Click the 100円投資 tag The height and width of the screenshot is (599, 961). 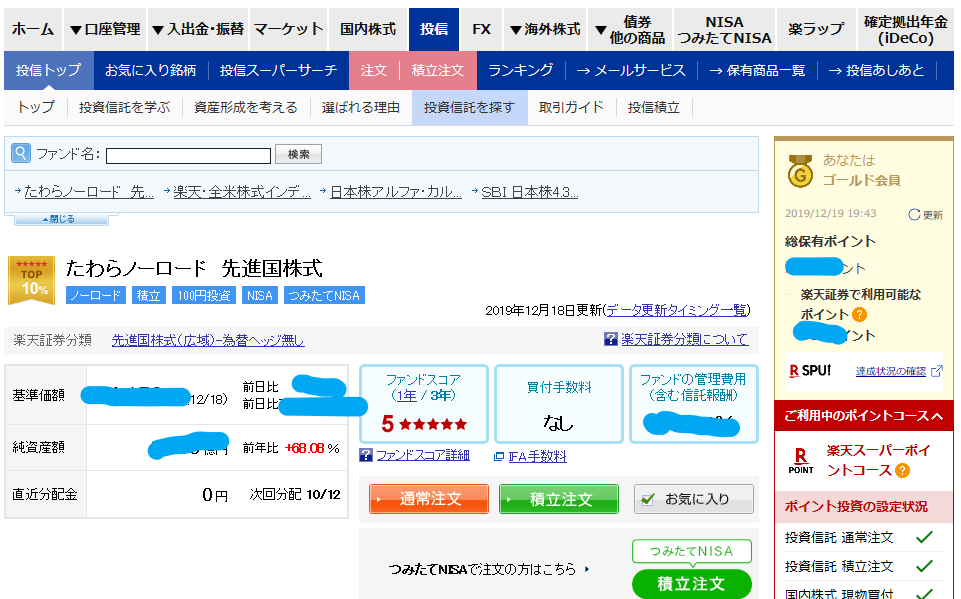click(x=204, y=296)
